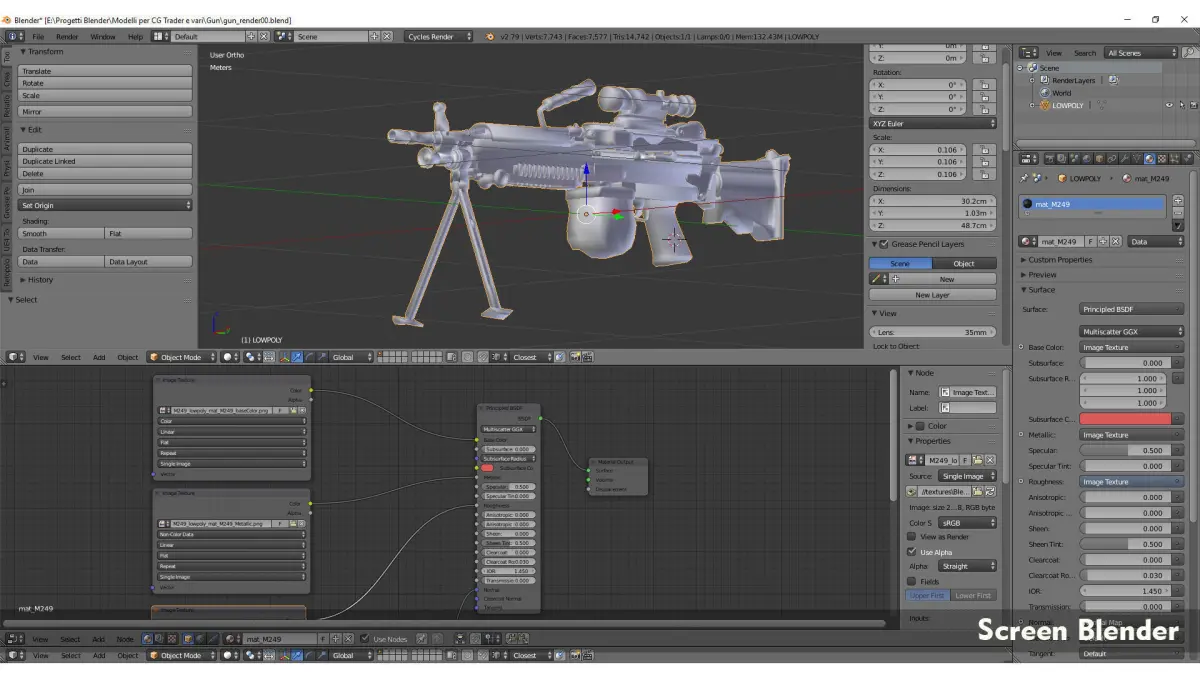
Task: Open the Particles properties tab
Action: (1175, 158)
